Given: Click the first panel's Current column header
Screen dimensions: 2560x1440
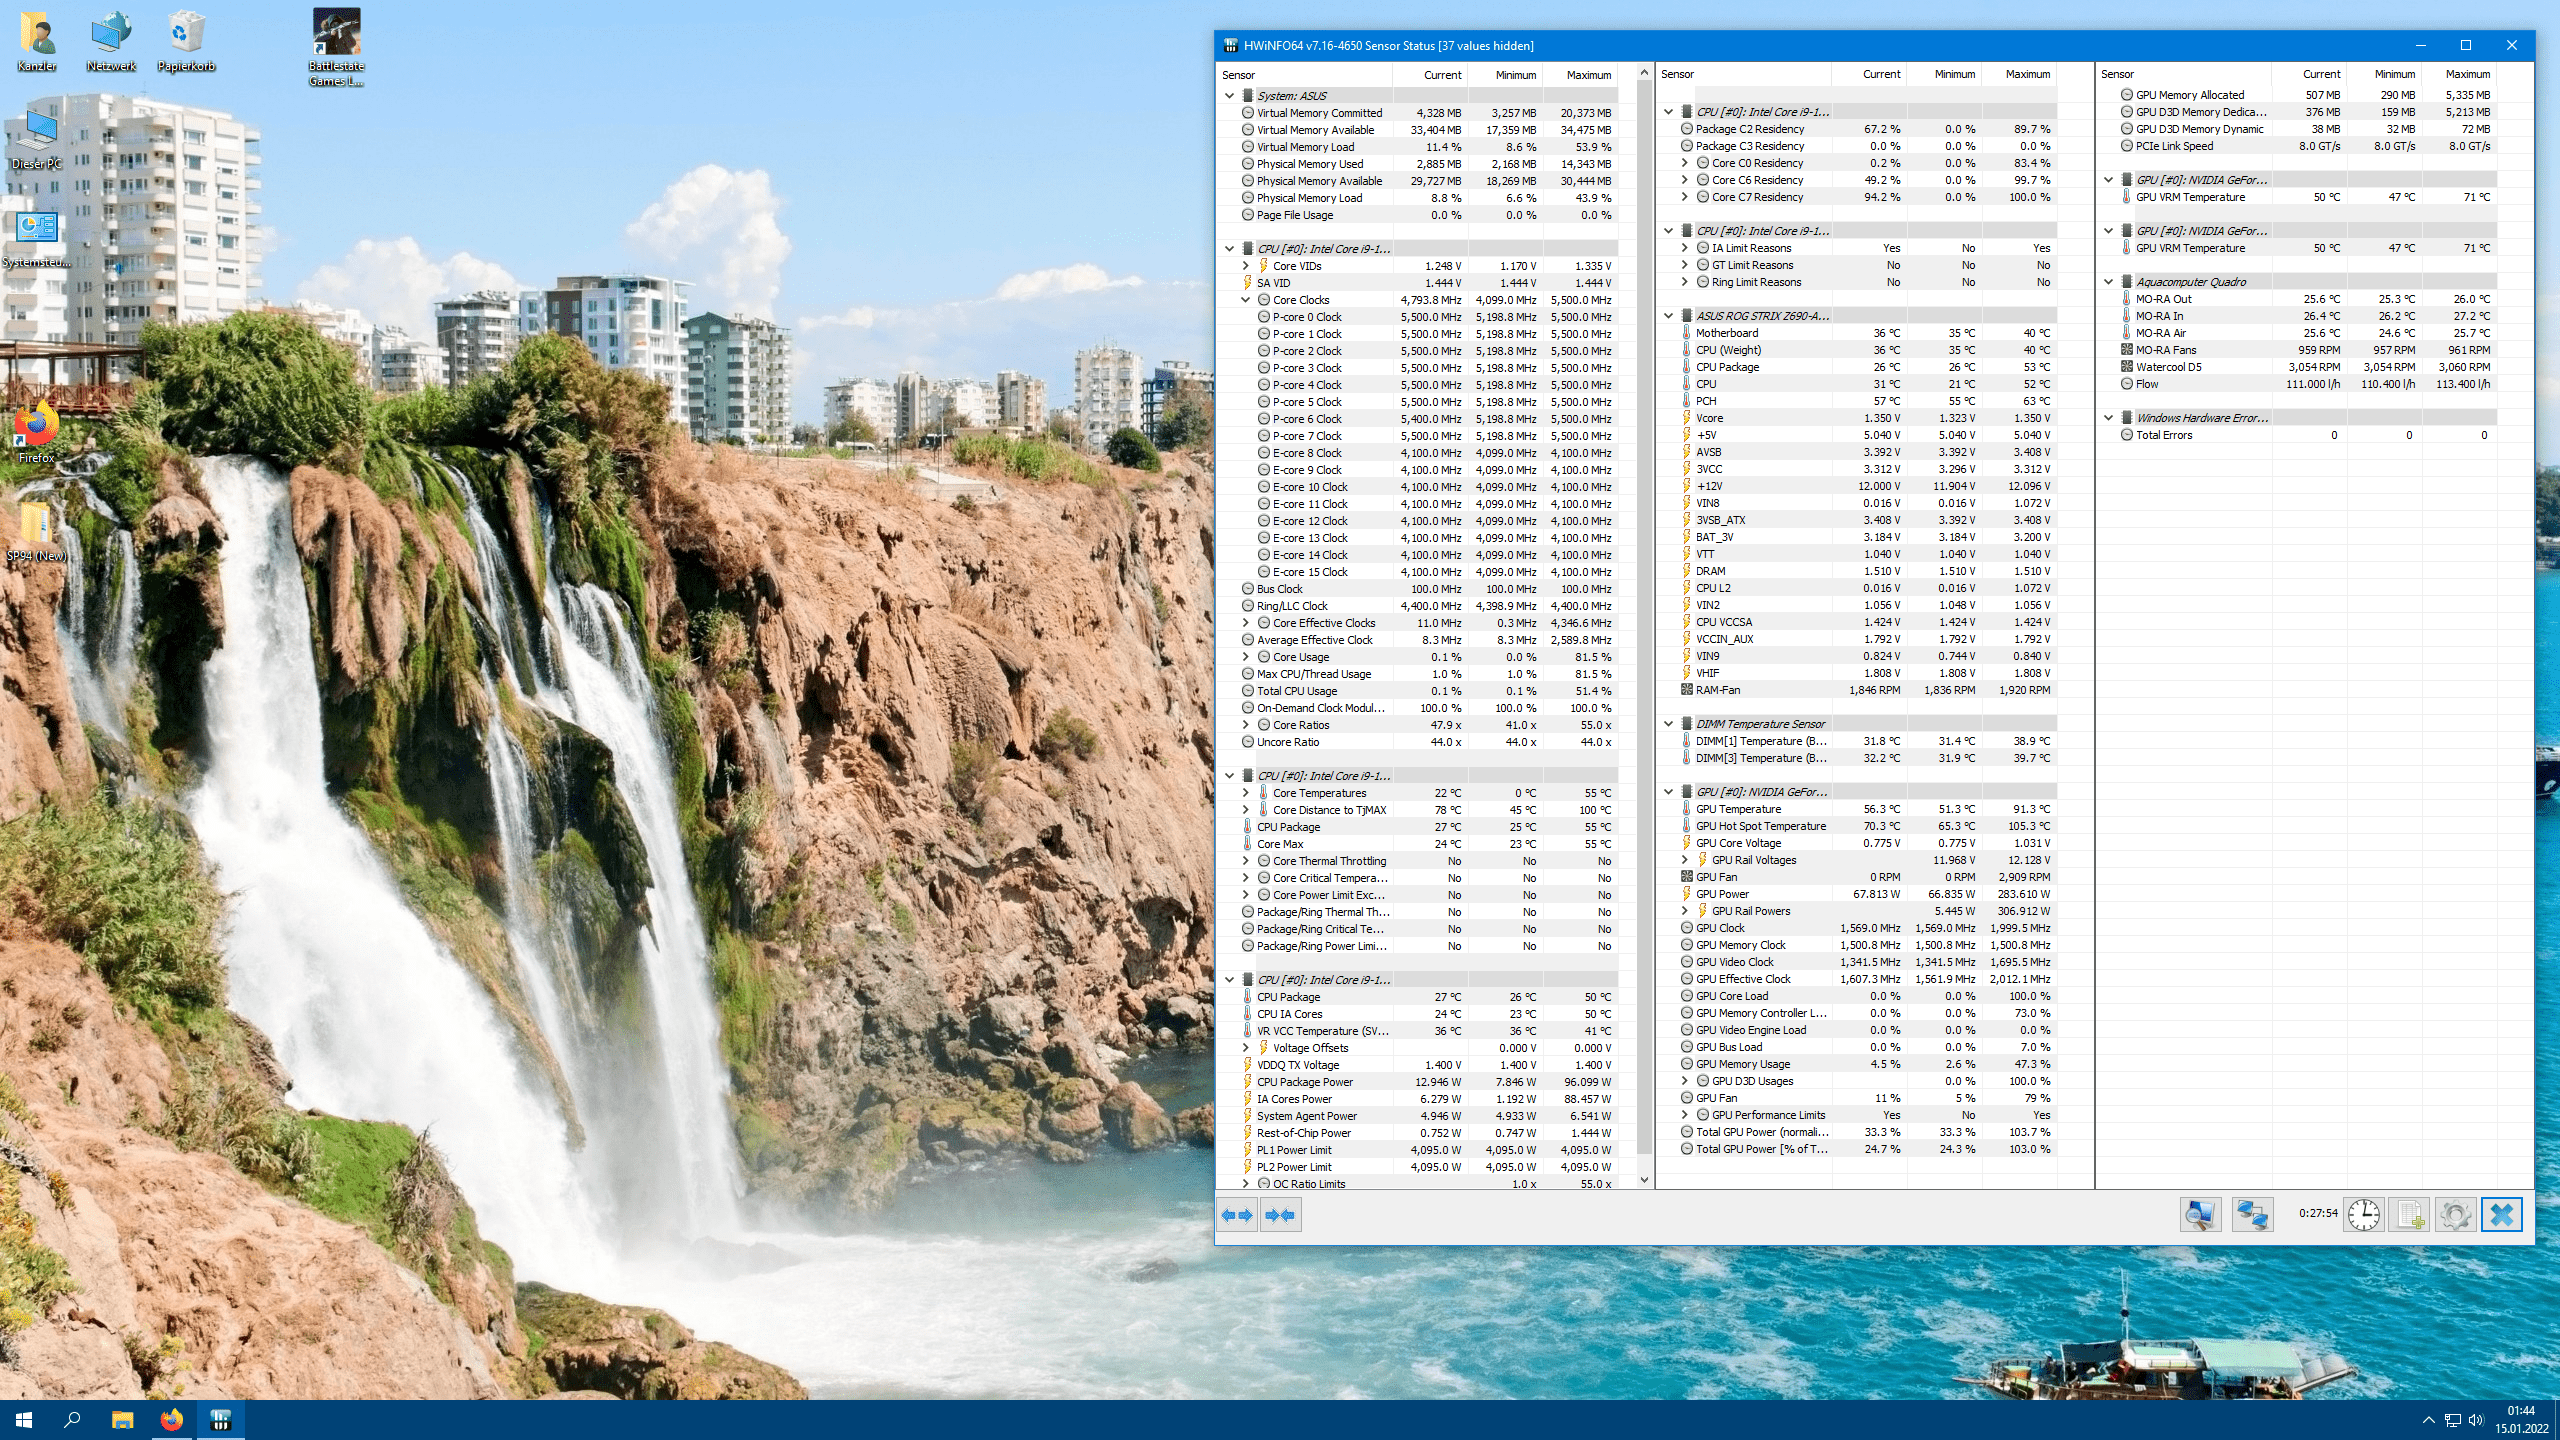Looking at the screenshot, I should [x=1430, y=75].
